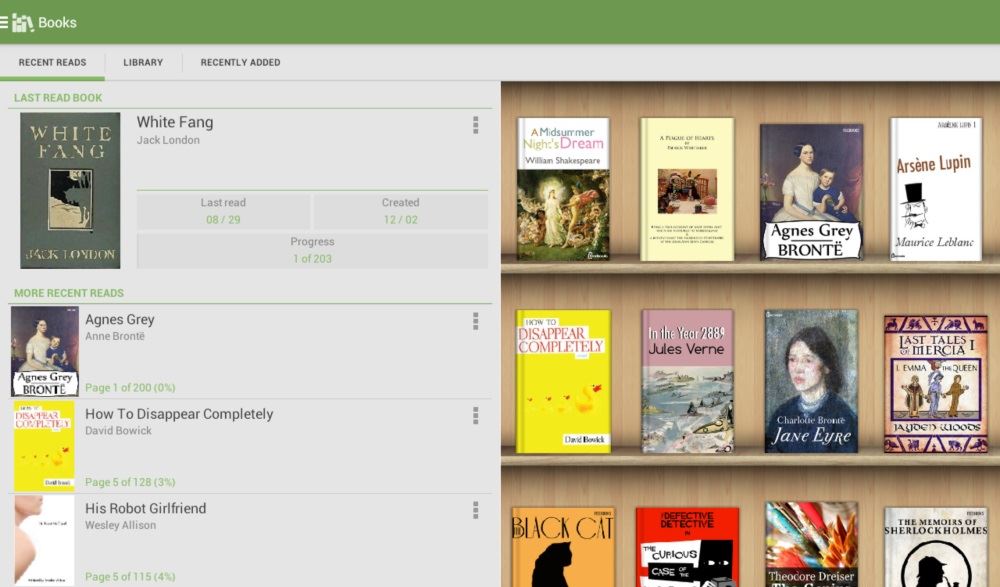Click the Last Read Book heading
Screen dimensions: 1000x587
[58, 98]
